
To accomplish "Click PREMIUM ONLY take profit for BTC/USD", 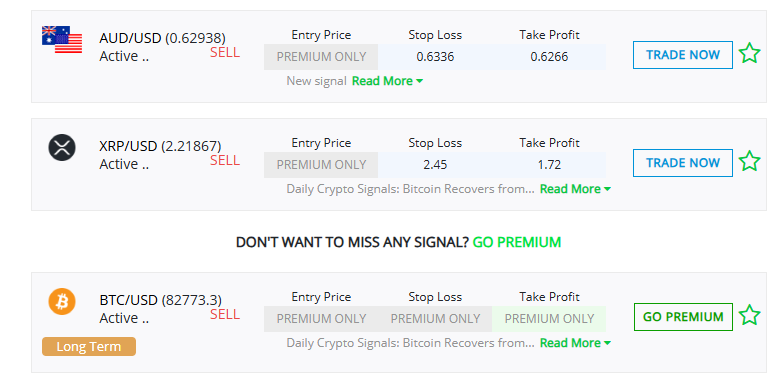I will 549,319.
